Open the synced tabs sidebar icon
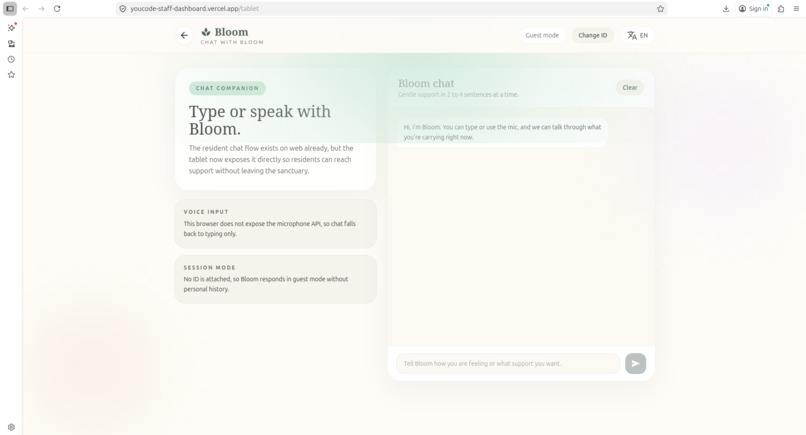Viewport: 806px width, 435px height. point(11,44)
